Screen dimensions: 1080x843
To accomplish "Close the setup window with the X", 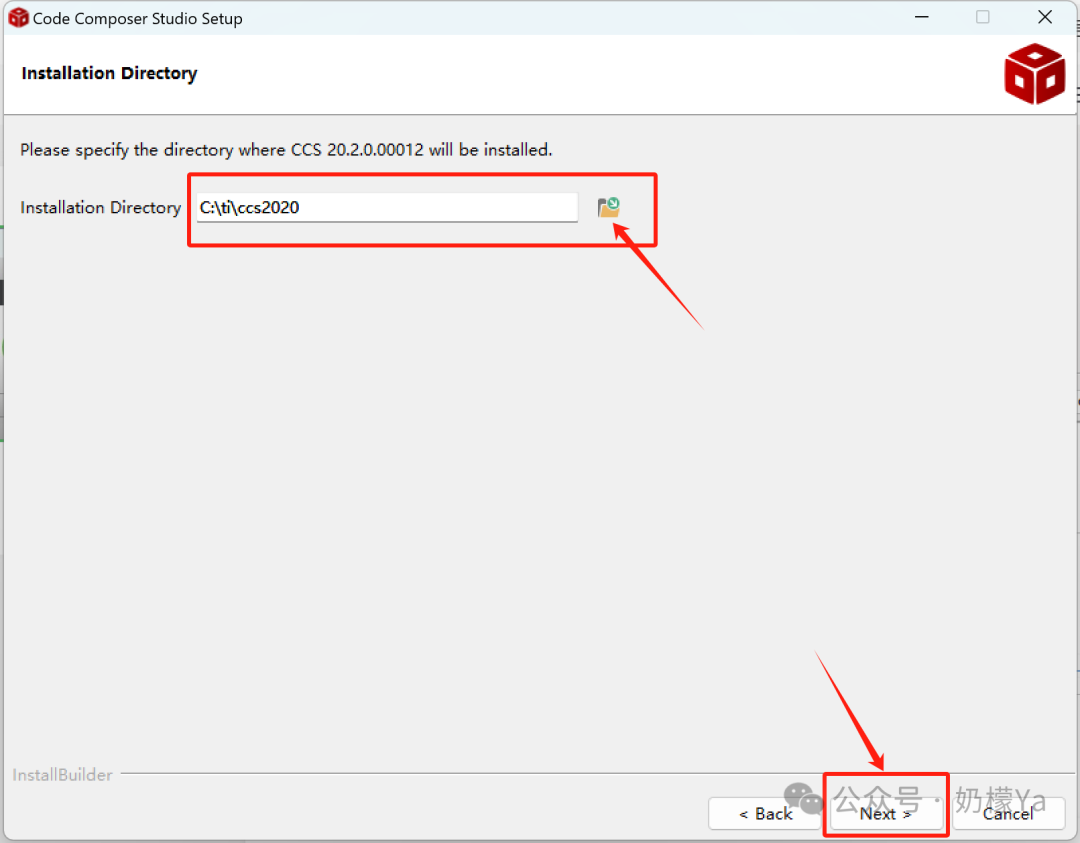I will pos(1045,17).
